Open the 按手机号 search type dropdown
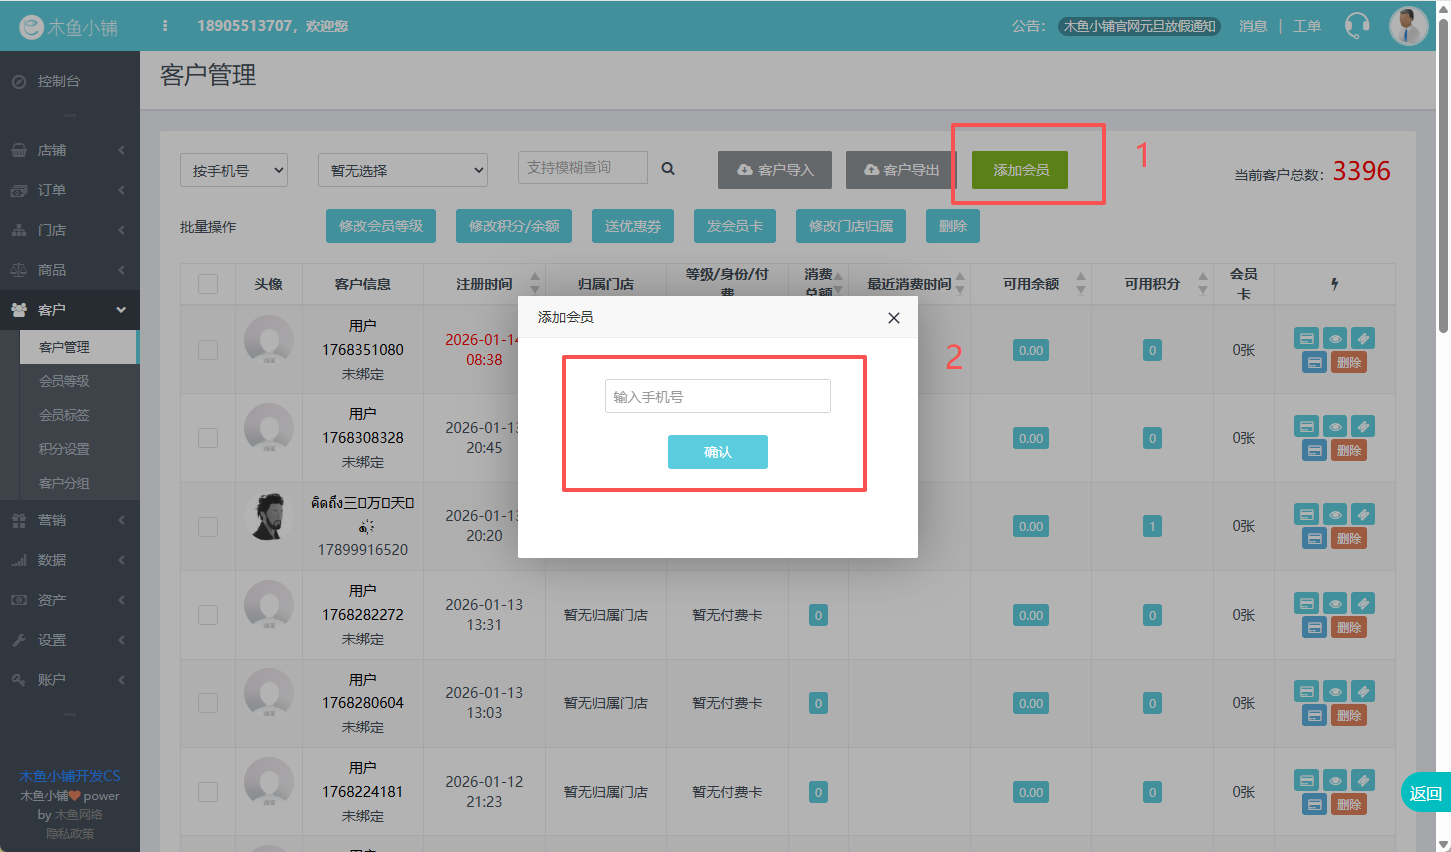Image resolution: width=1451 pixels, height=852 pixels. pyautogui.click(x=234, y=171)
